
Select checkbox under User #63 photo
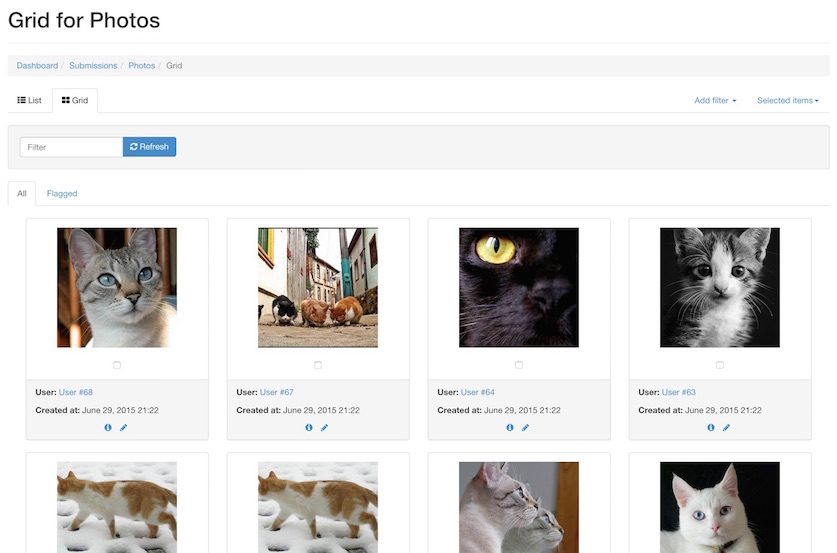[x=720, y=365]
